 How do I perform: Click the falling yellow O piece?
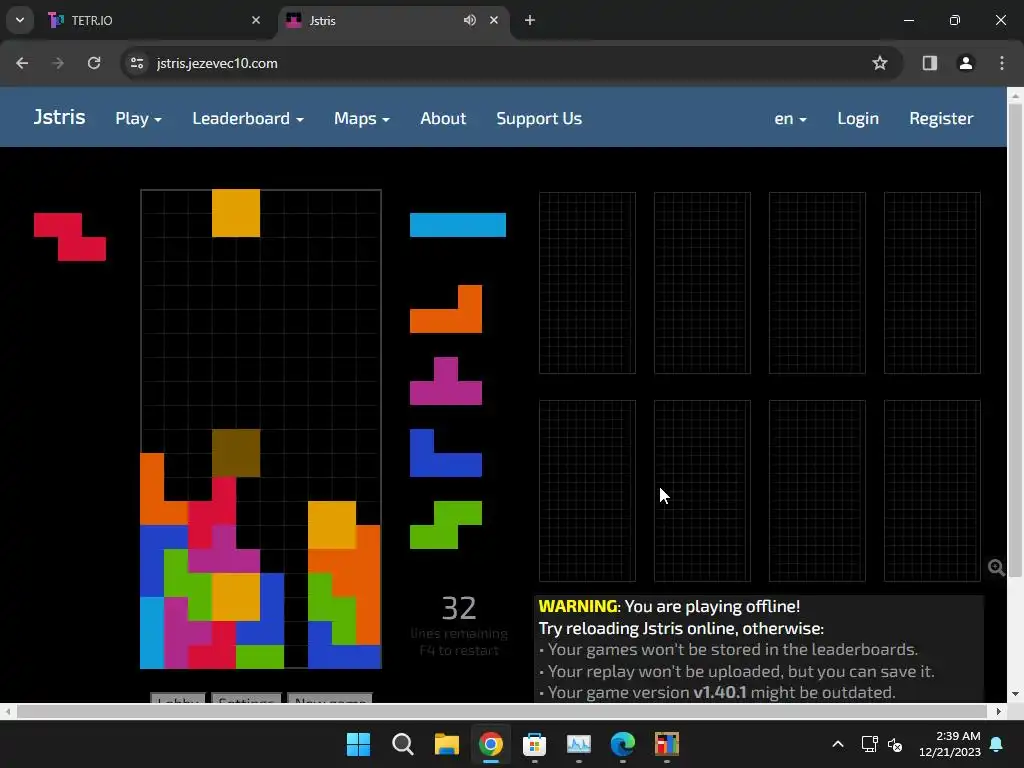(236, 213)
